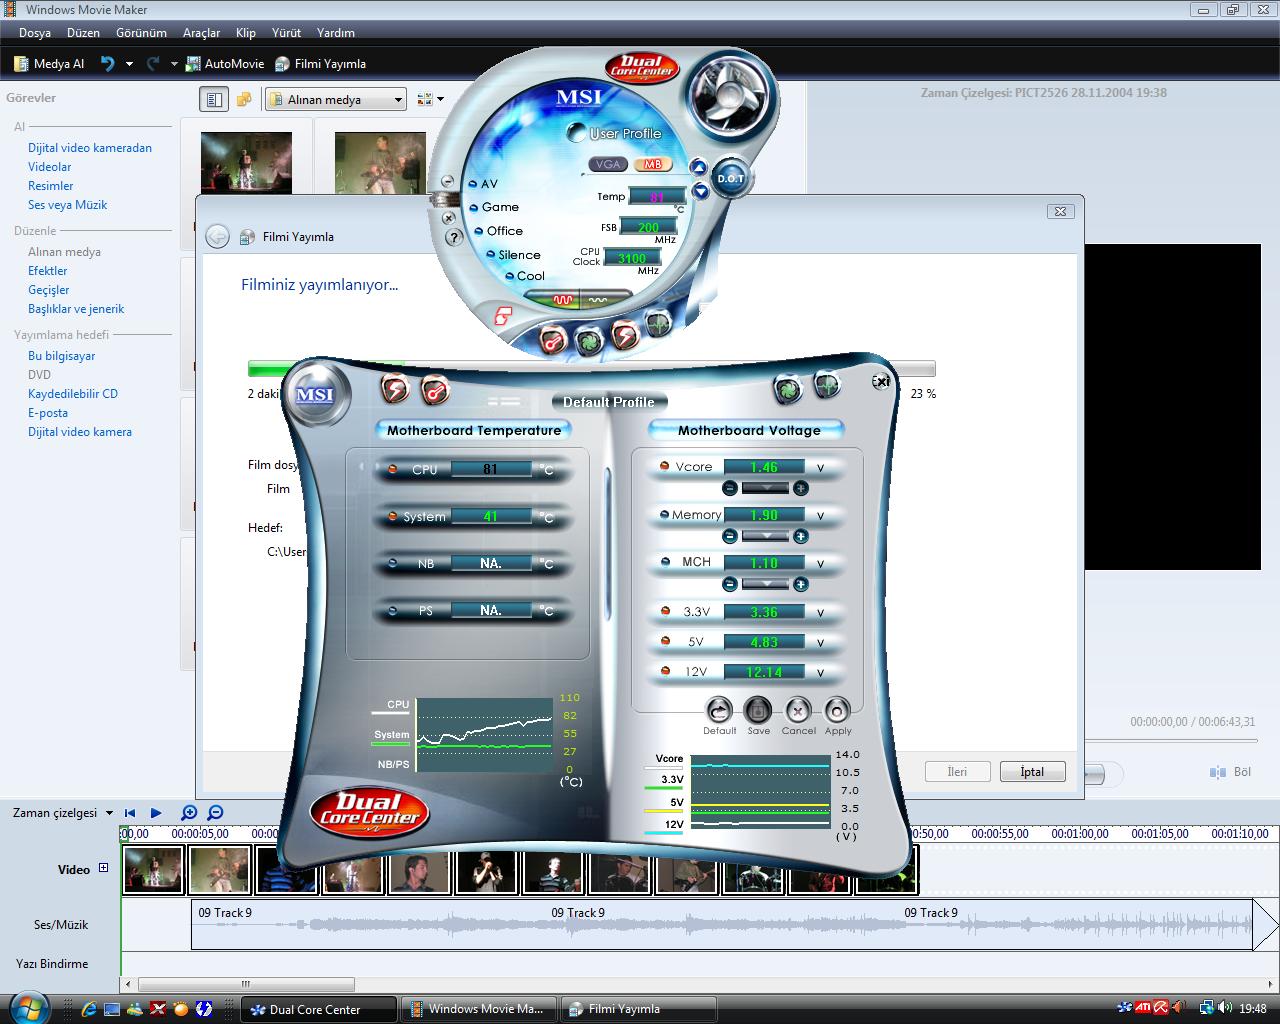Open the Dosya menu

(35, 33)
